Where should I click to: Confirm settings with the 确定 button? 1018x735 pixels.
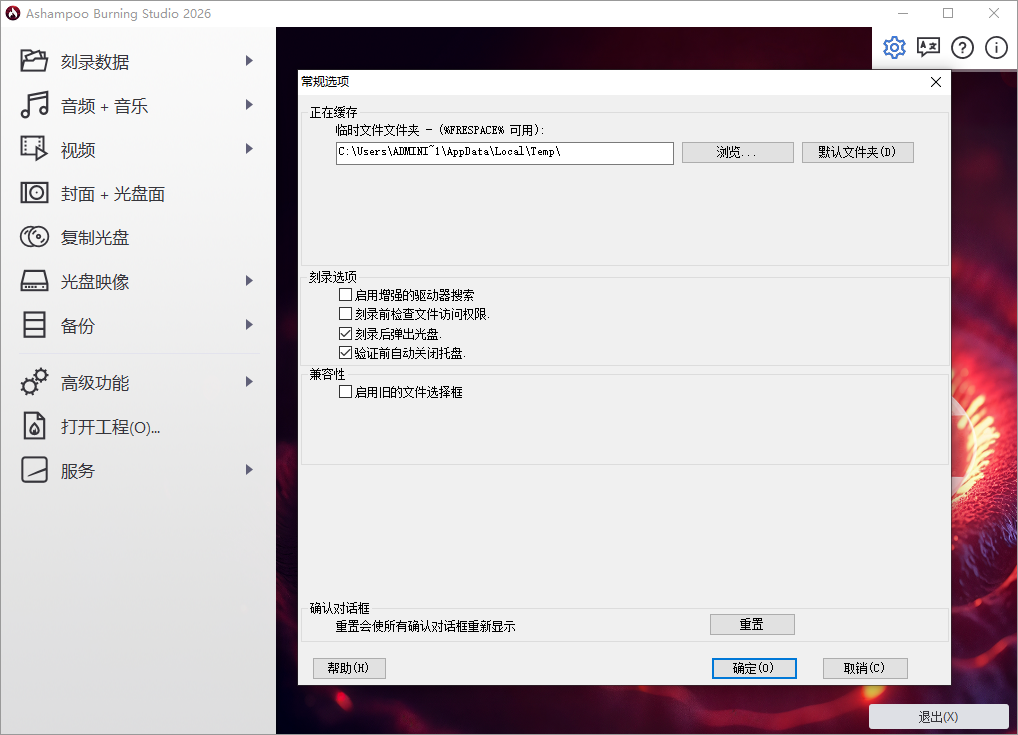click(x=754, y=668)
